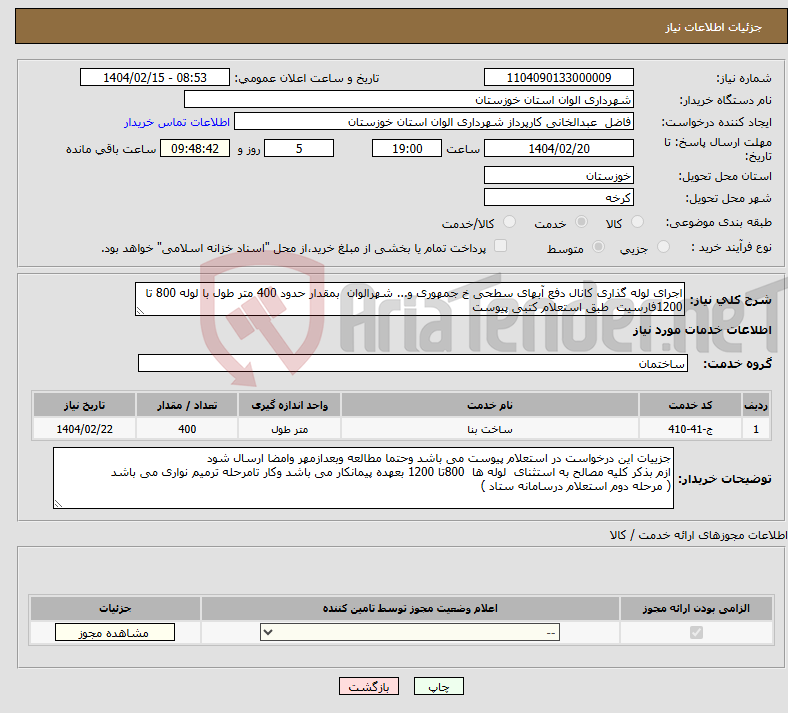Click the اعلام وضعیت مجوز توسط تامین کننده header
This screenshot has width=788, height=713.
[410, 608]
